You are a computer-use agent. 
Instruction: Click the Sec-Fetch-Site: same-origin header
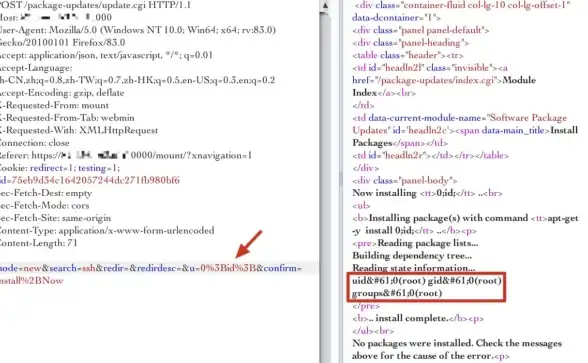[56, 218]
